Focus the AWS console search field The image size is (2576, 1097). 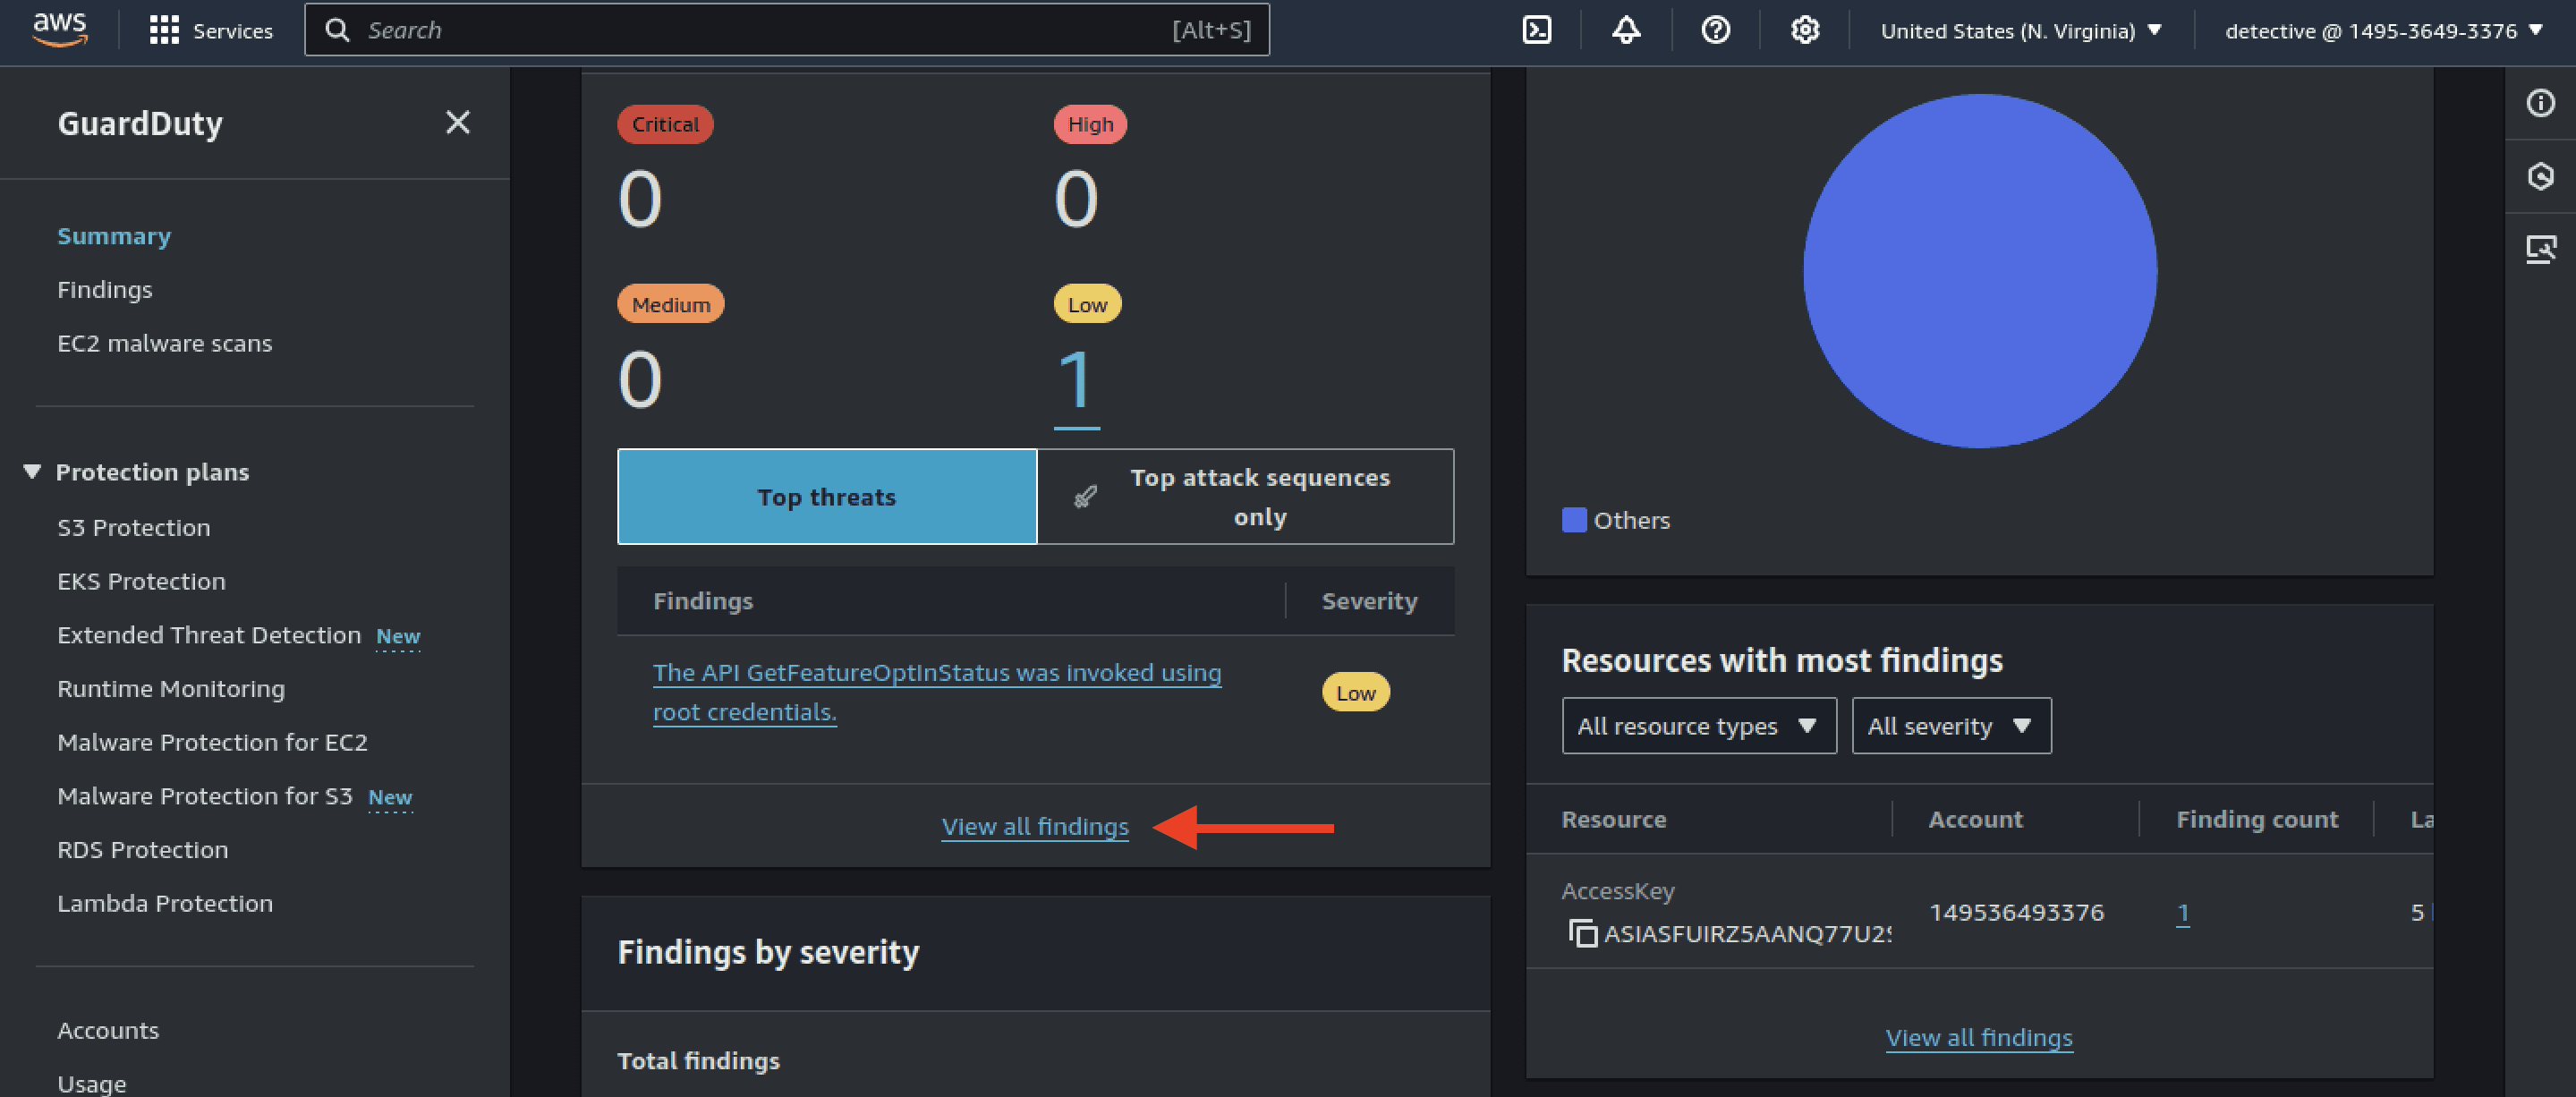(x=787, y=30)
